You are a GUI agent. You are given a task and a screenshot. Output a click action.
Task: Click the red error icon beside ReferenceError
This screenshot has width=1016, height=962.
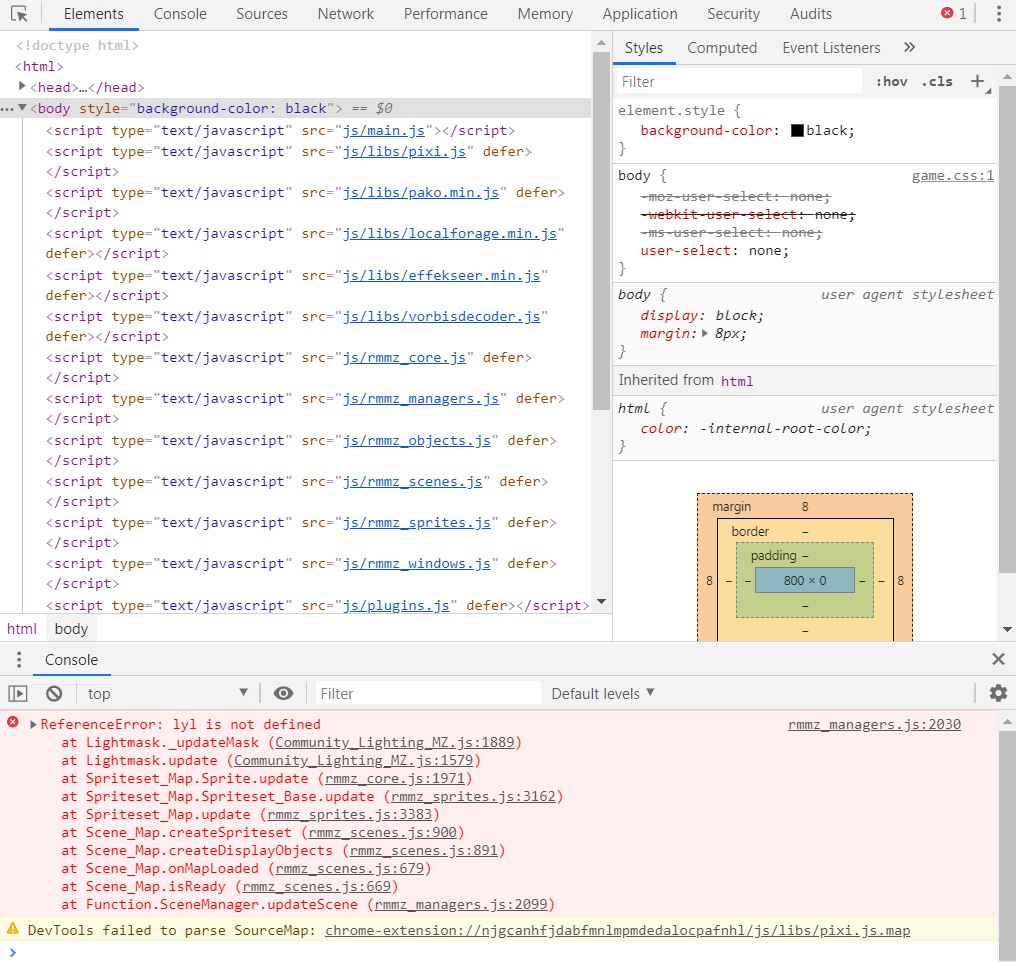13,722
